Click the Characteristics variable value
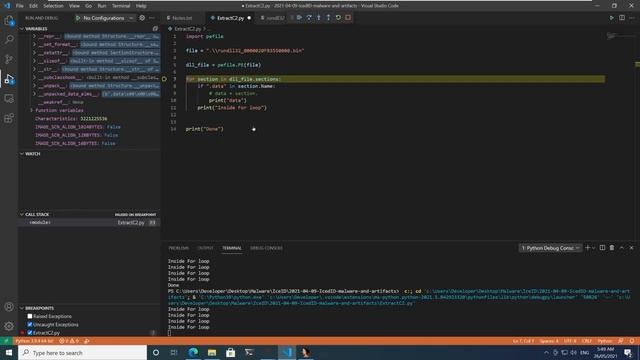Screen dimensions: 640x360 coord(94,119)
